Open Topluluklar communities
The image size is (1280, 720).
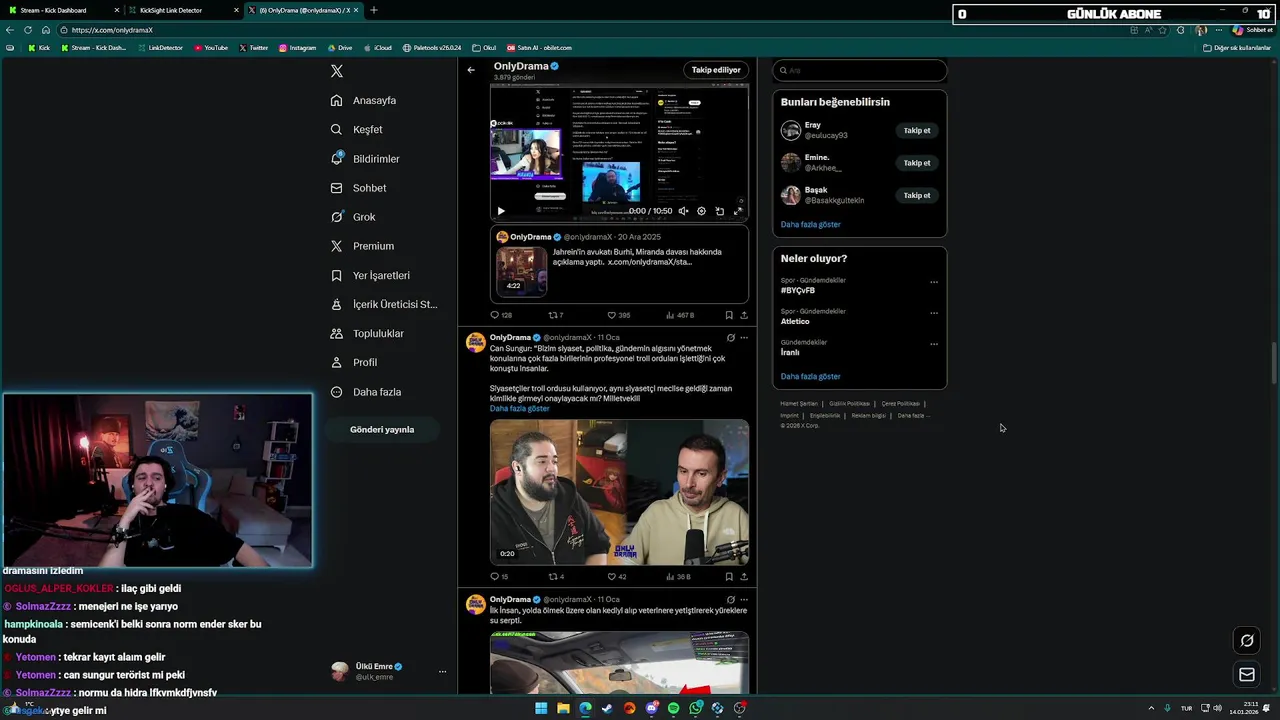click(367, 333)
